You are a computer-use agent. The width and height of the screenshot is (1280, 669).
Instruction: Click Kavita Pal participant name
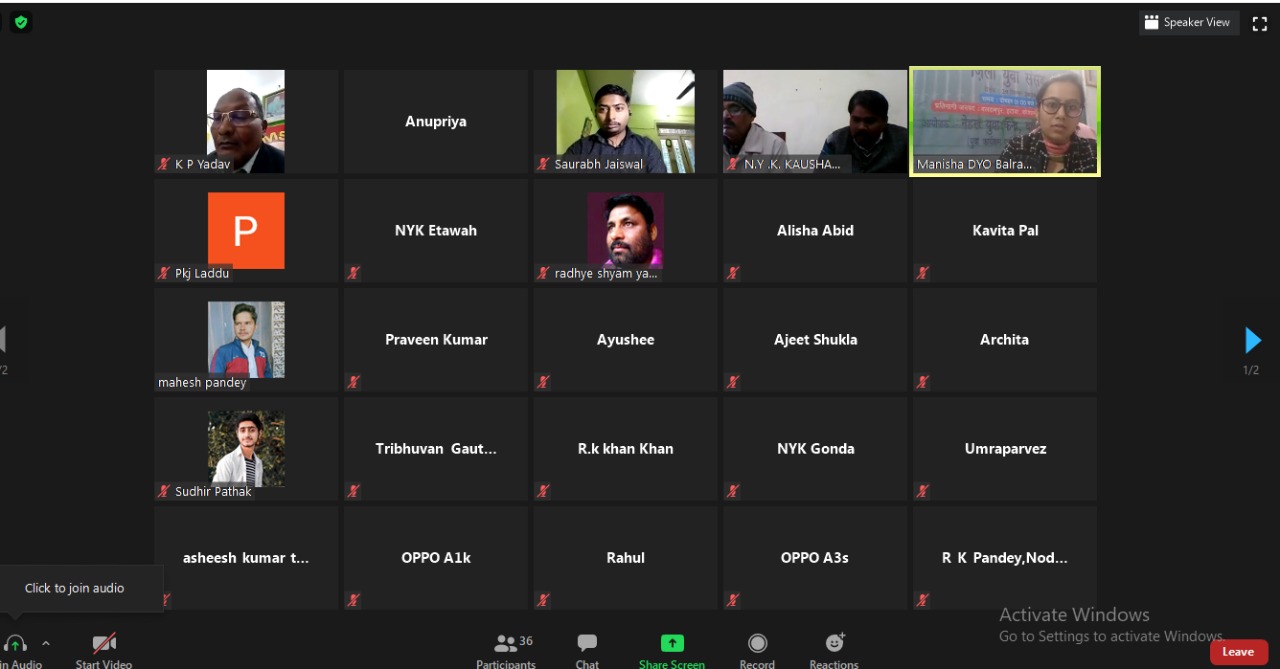(1005, 230)
